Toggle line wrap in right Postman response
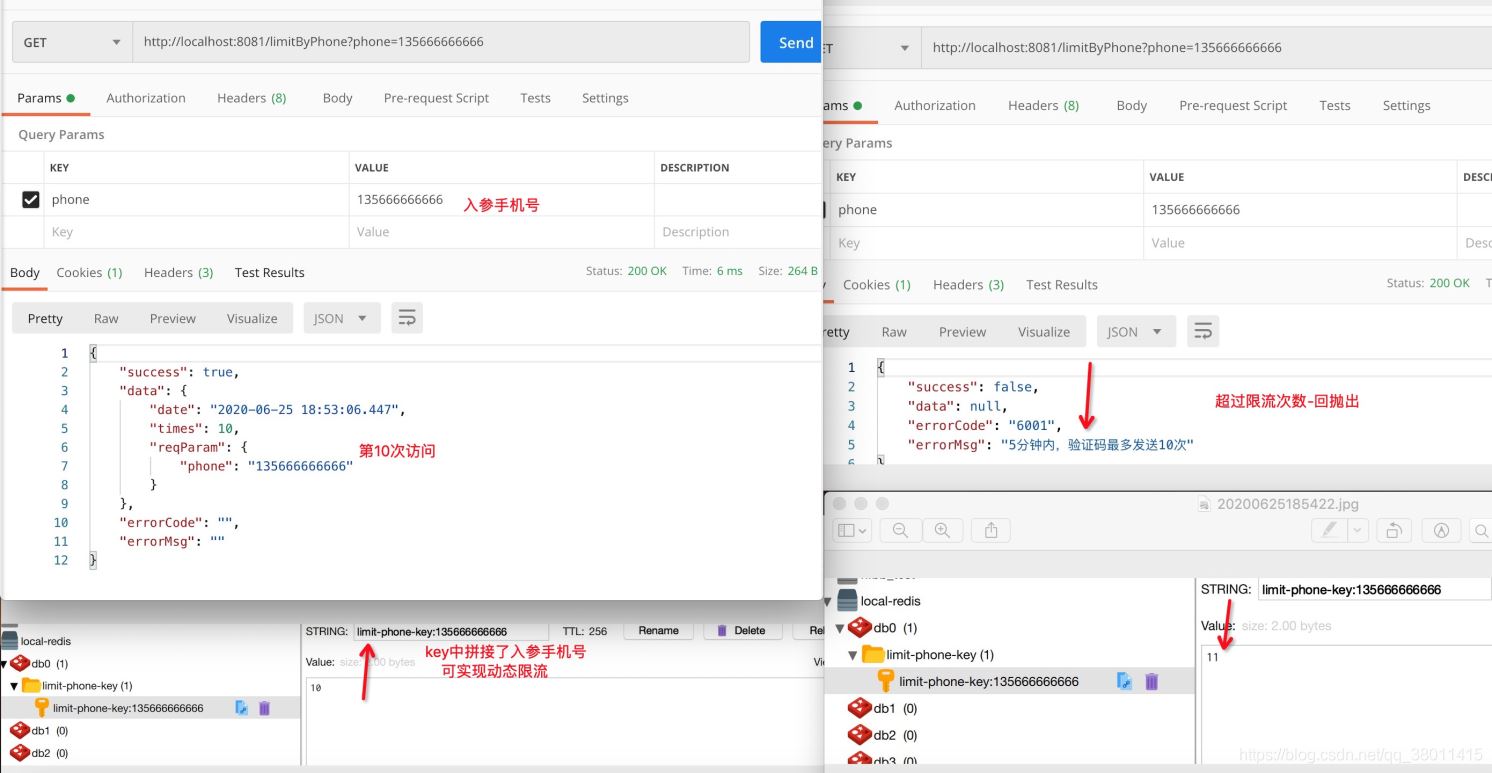The width and height of the screenshot is (1492, 773). pyautogui.click(x=1203, y=331)
